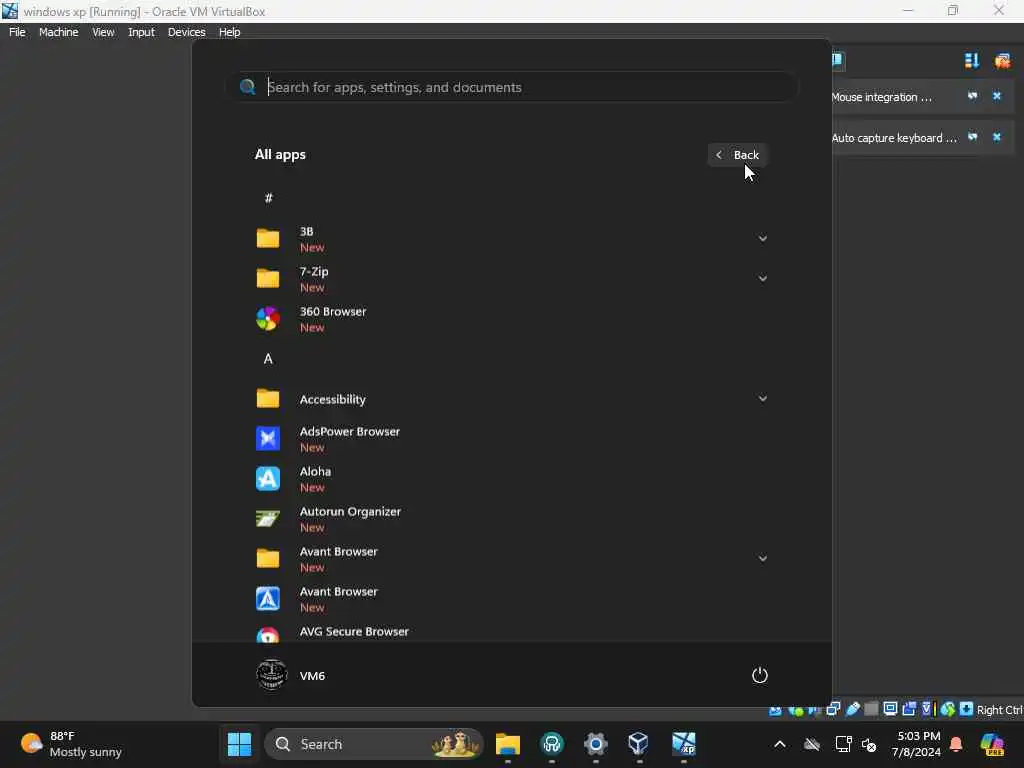Click the taskbar Search box
The height and width of the screenshot is (768, 1024).
374,744
